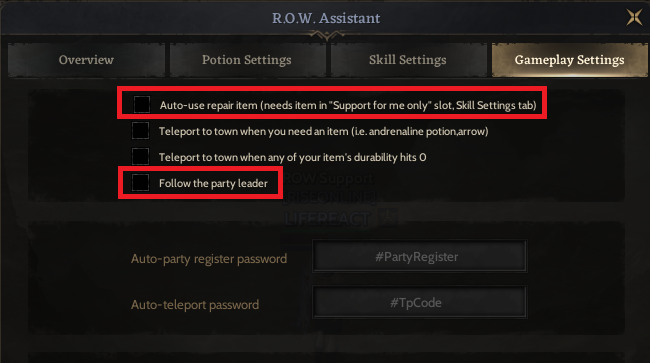The width and height of the screenshot is (650, 363).
Task: Close the R.O.W. Assistant window
Action: pos(634,17)
